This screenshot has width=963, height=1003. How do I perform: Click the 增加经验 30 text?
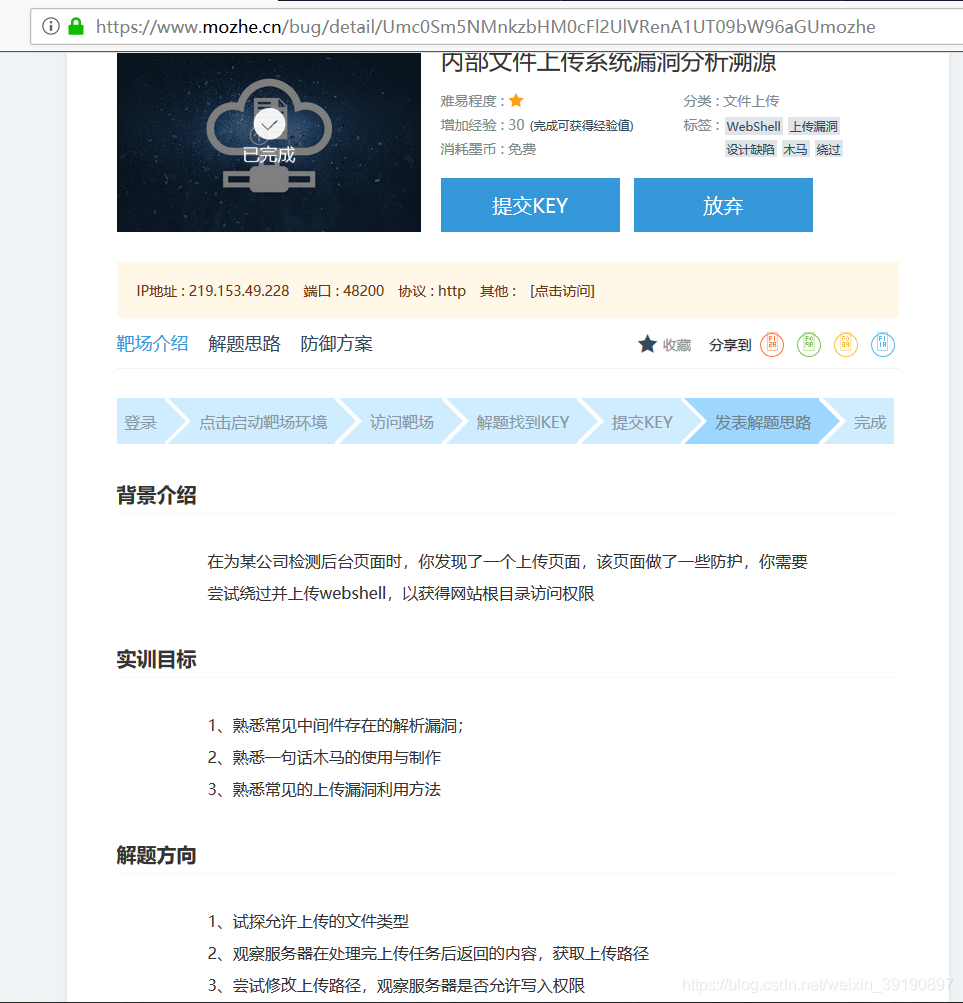coord(482,125)
